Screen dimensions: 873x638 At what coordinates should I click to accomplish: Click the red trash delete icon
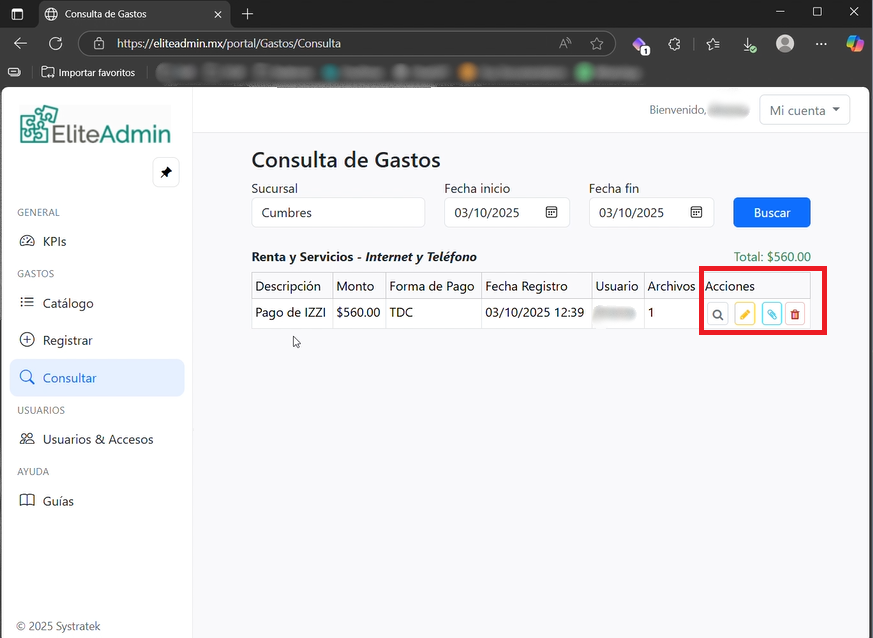click(x=795, y=315)
